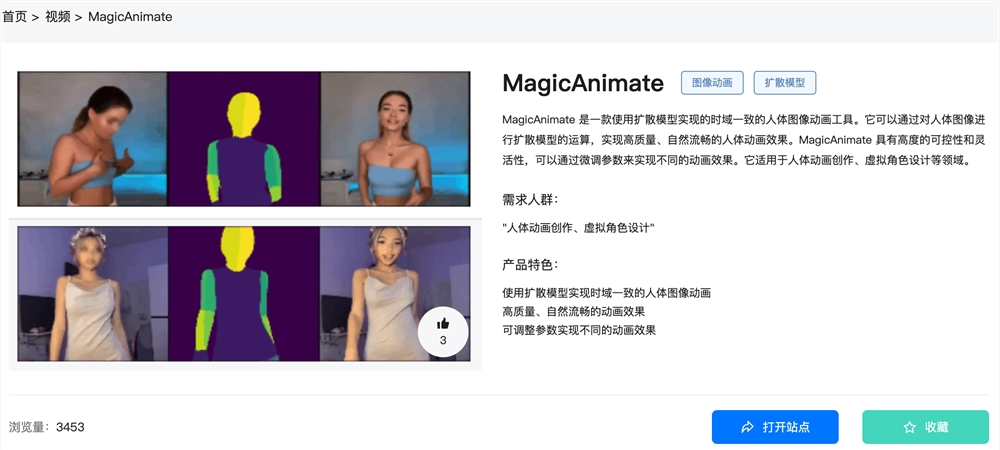The image size is (1000, 450).
Task: Select the 扩散模型 tag
Action: [x=784, y=83]
